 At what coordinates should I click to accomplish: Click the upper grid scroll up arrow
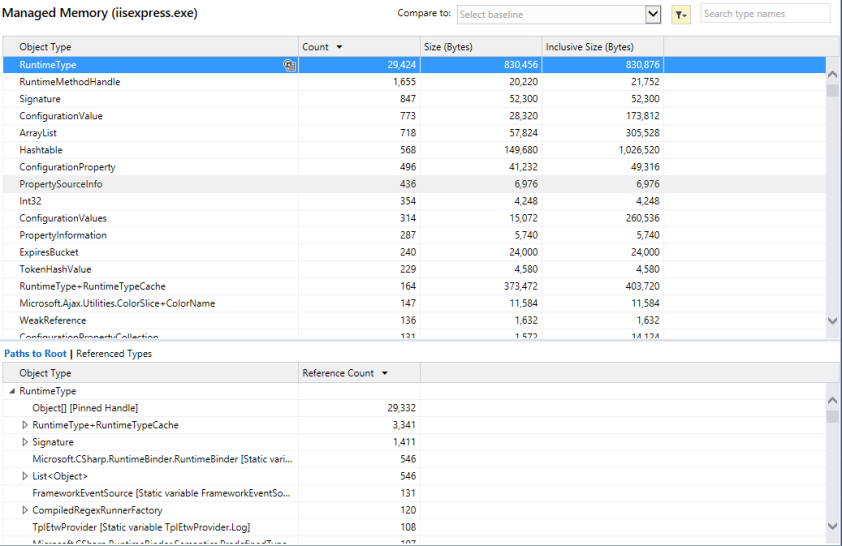[x=832, y=74]
